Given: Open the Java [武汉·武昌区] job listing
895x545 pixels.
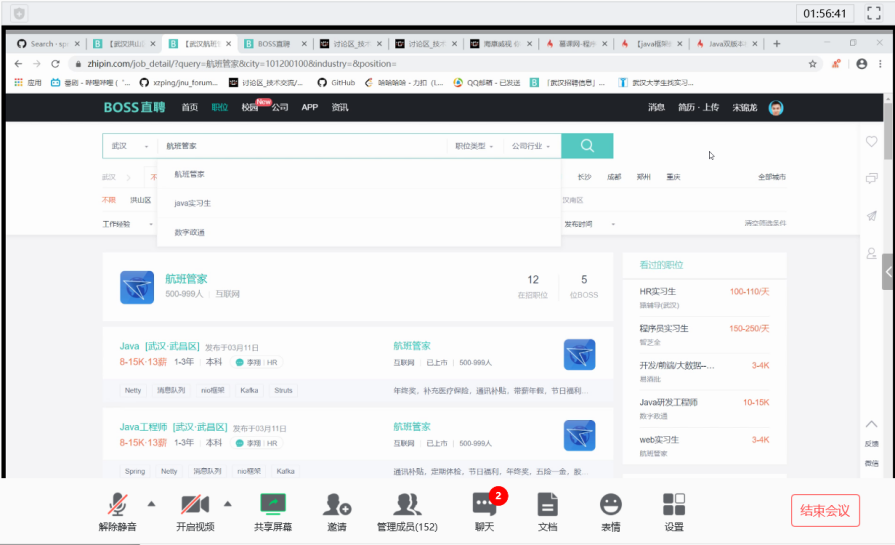Looking at the screenshot, I should click(159, 346).
